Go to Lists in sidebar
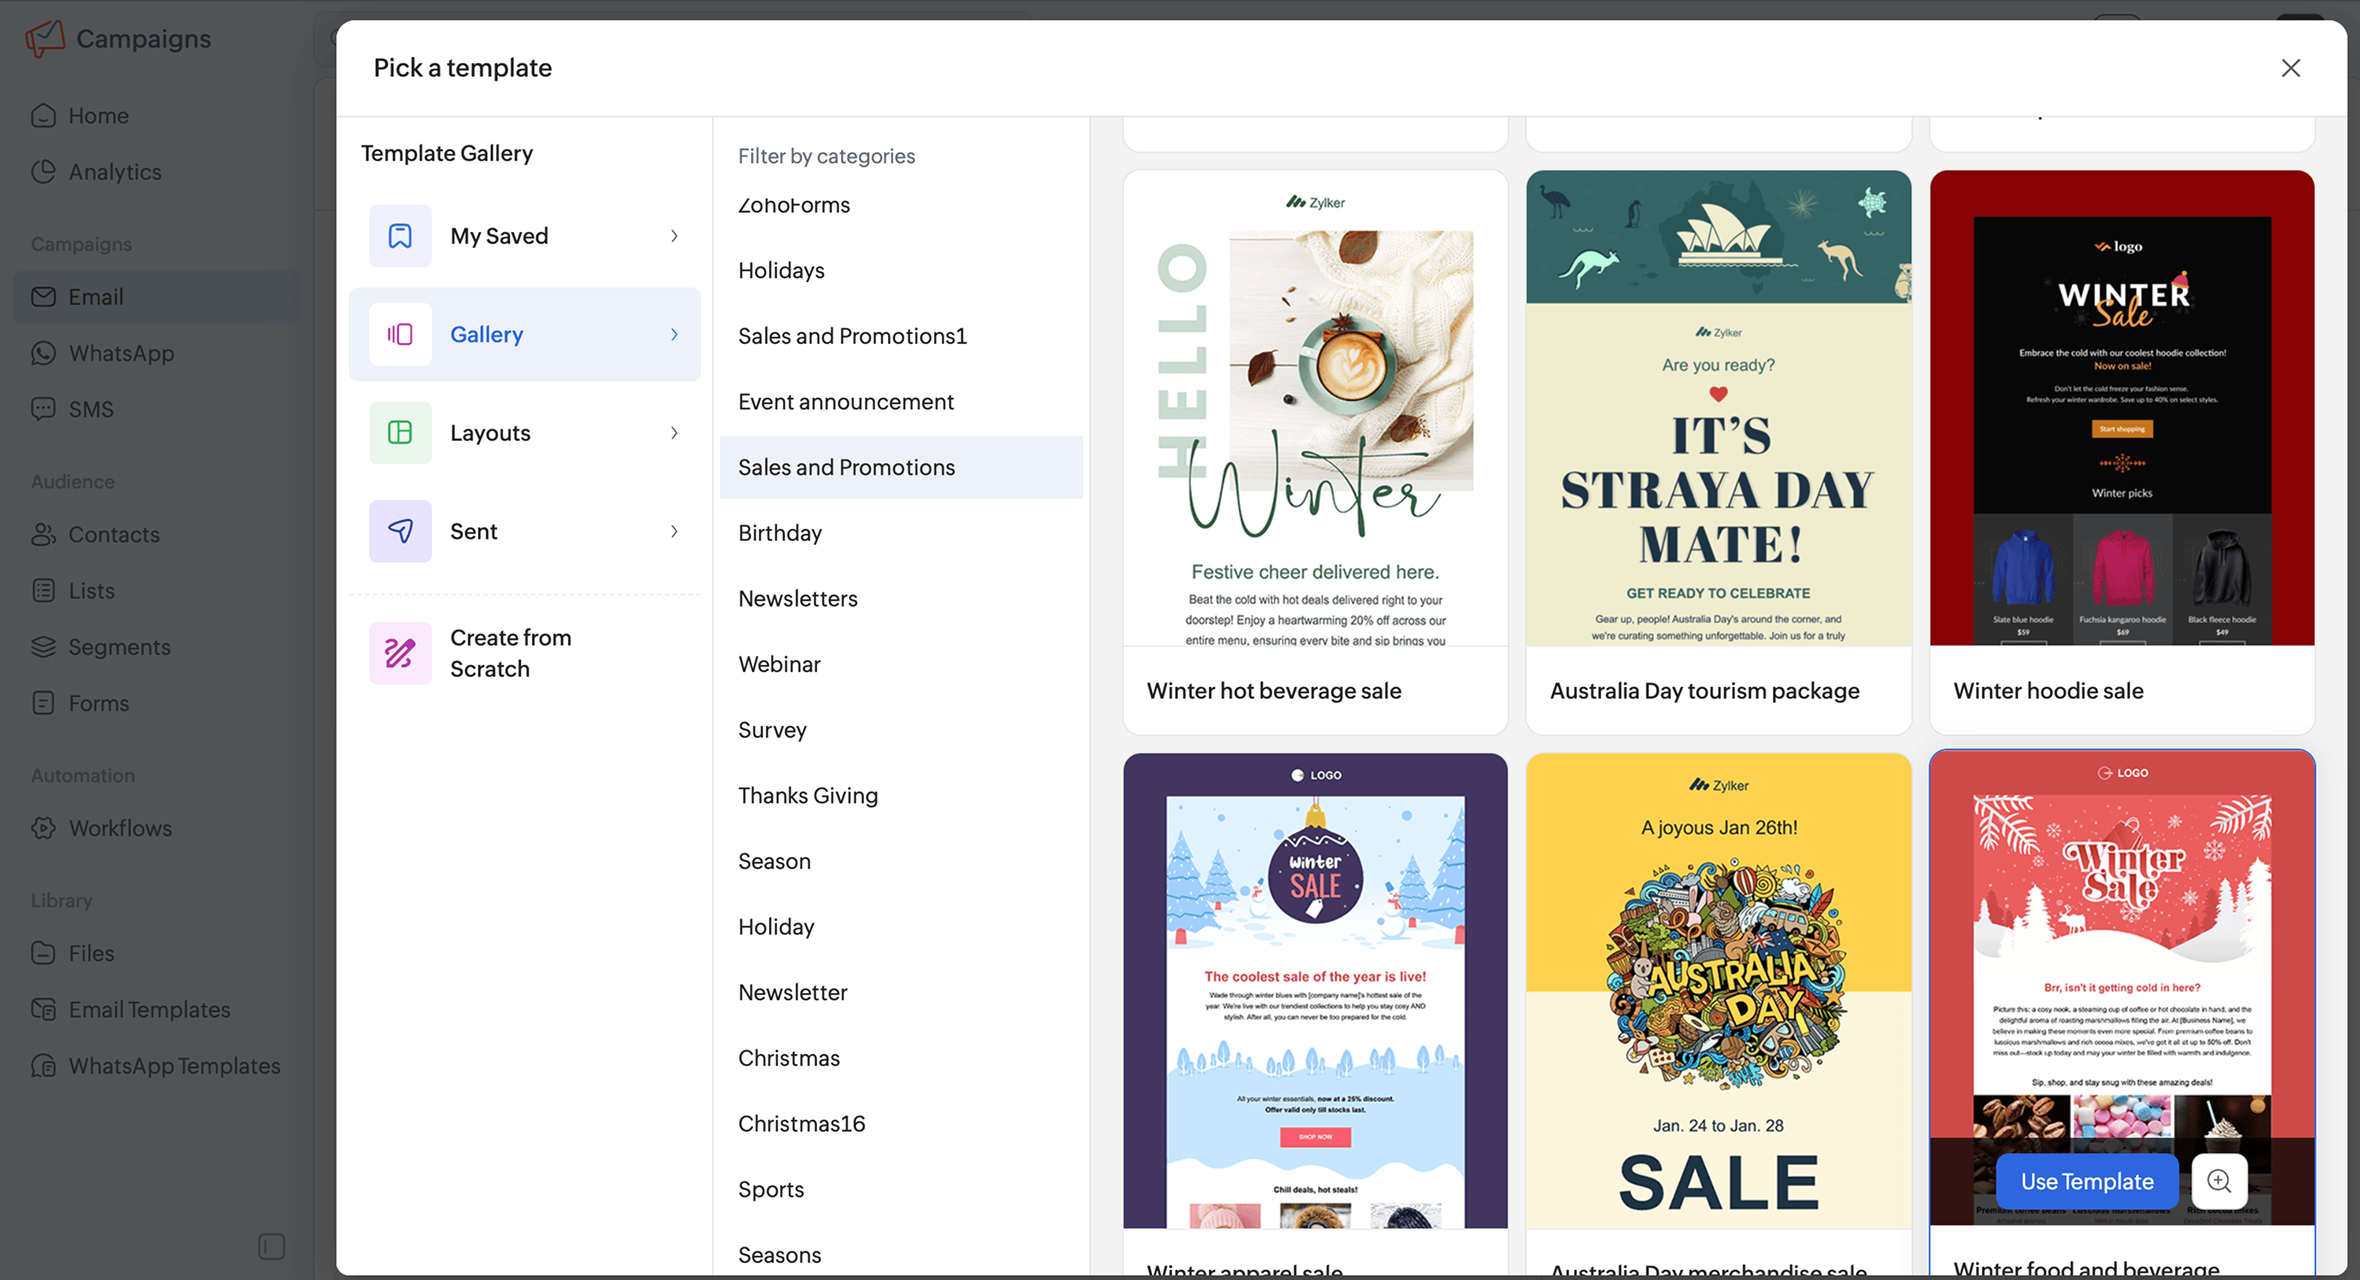This screenshot has height=1280, width=2360. [91, 590]
